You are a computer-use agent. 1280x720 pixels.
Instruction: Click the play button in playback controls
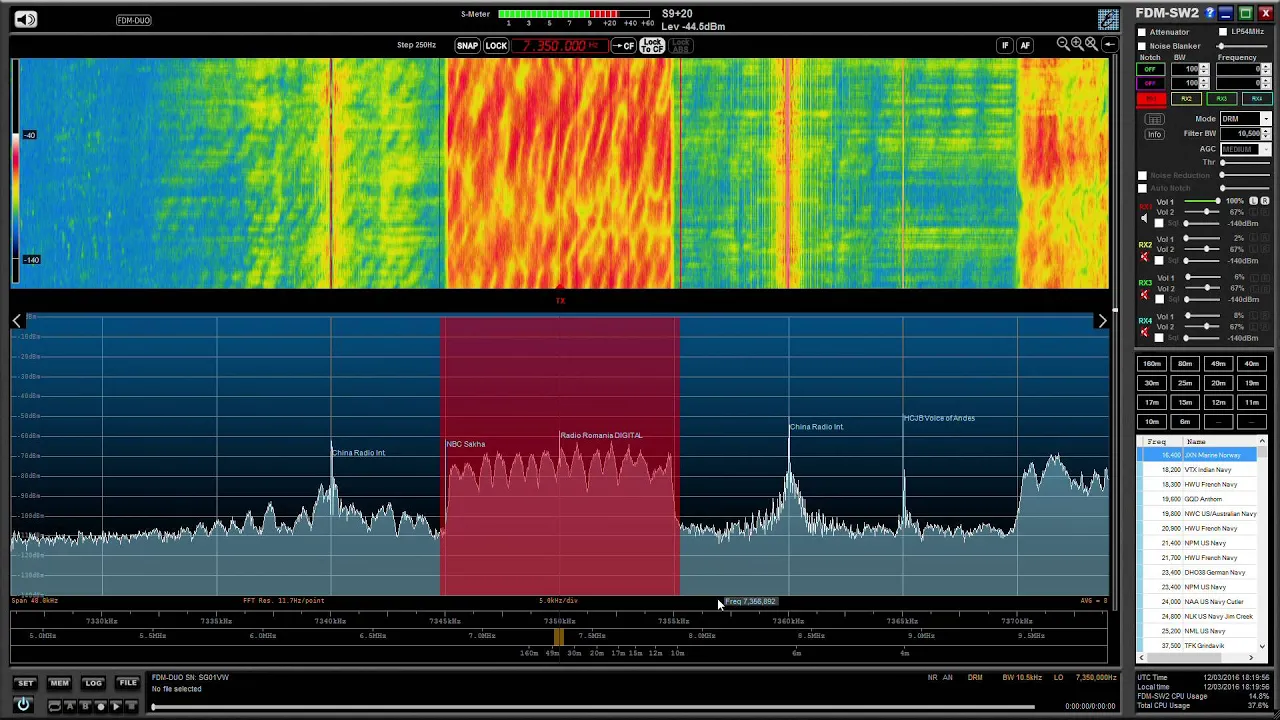(116, 706)
